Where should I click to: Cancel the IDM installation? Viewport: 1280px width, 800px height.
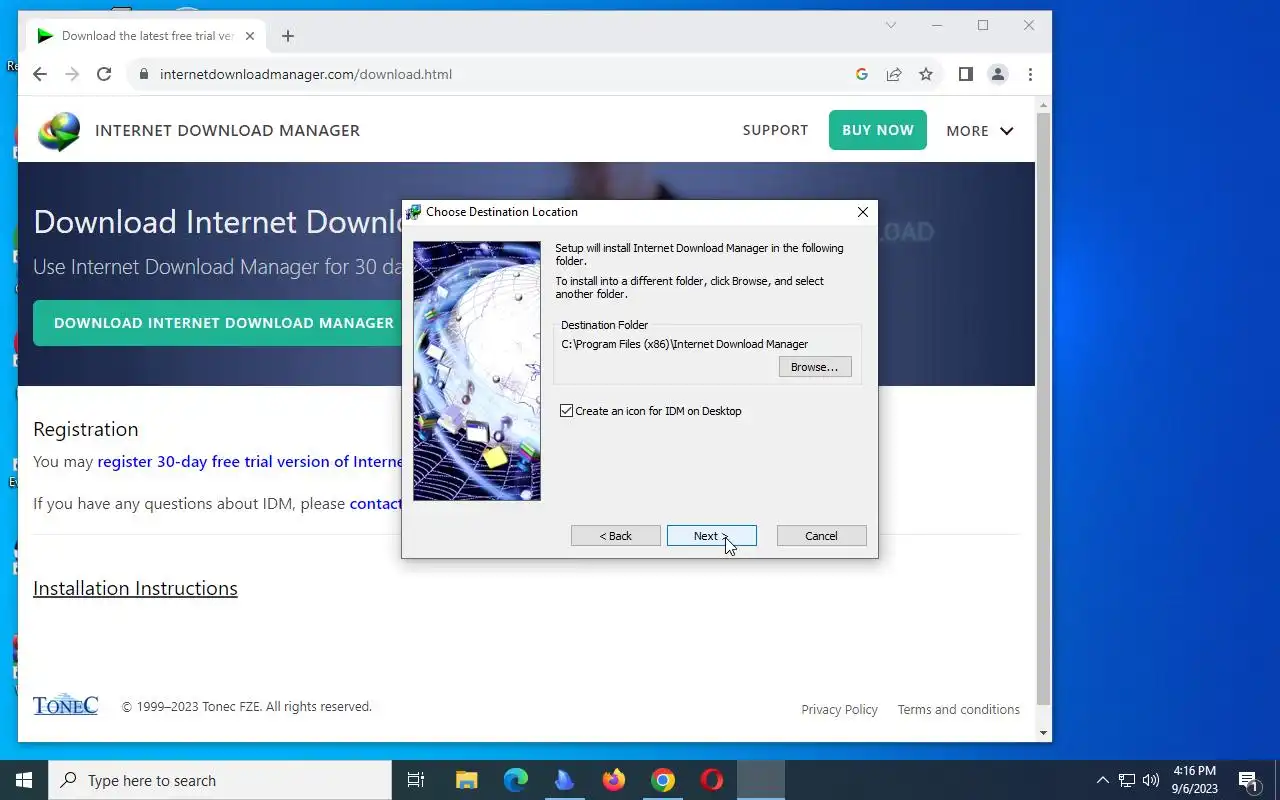[x=821, y=536]
